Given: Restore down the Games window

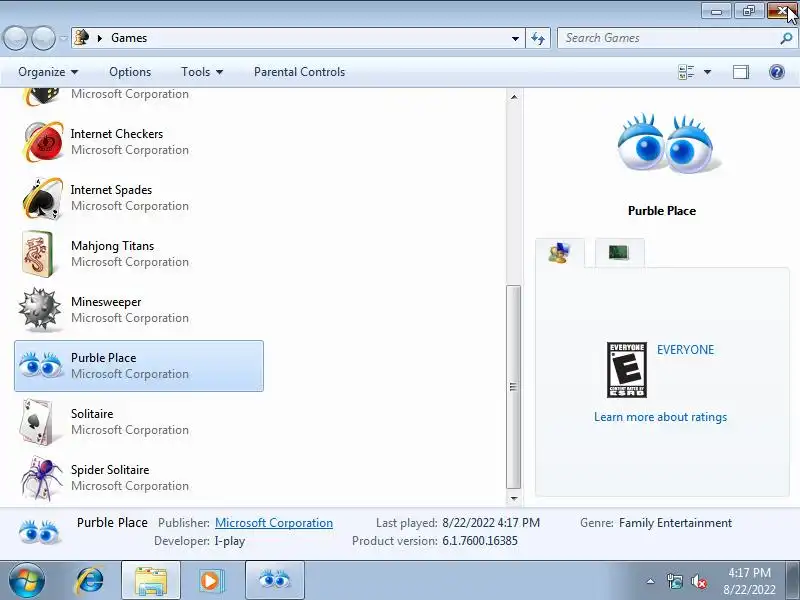Looking at the screenshot, I should point(748,10).
